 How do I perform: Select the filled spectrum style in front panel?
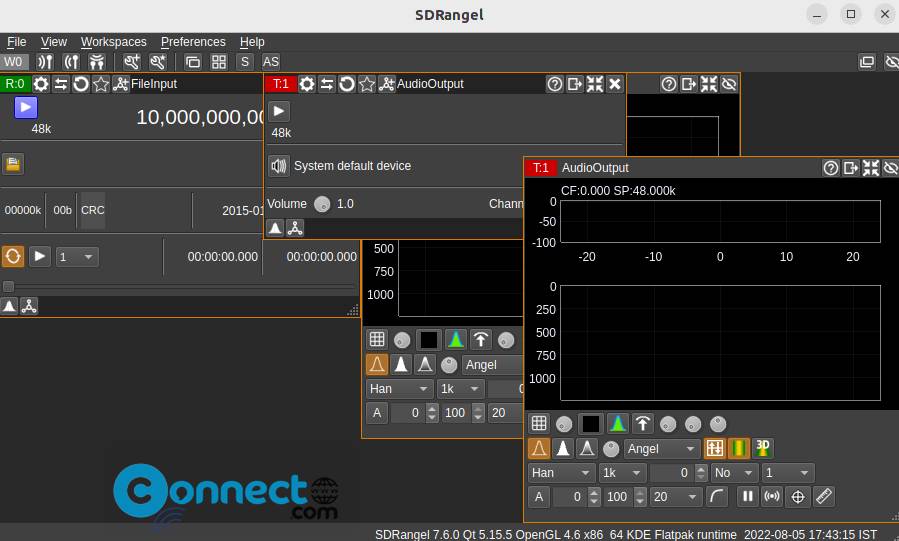tap(563, 448)
